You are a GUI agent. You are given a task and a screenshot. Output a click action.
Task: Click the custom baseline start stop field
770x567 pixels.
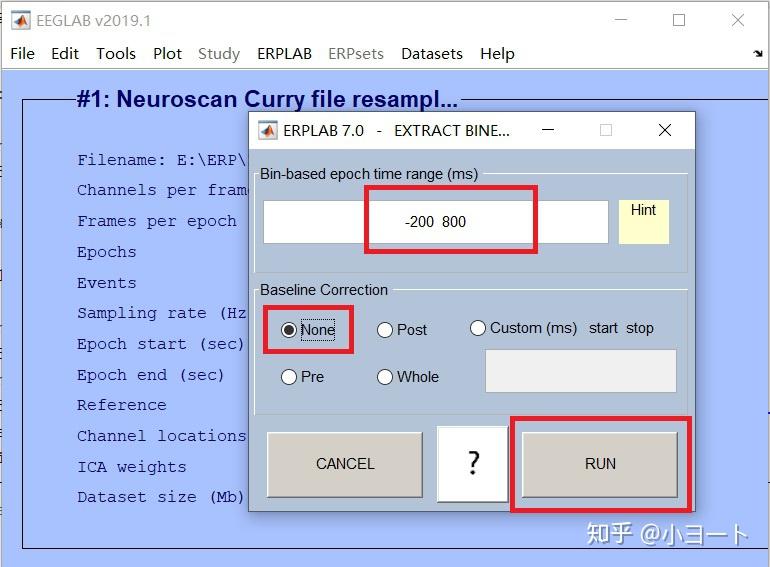point(580,371)
